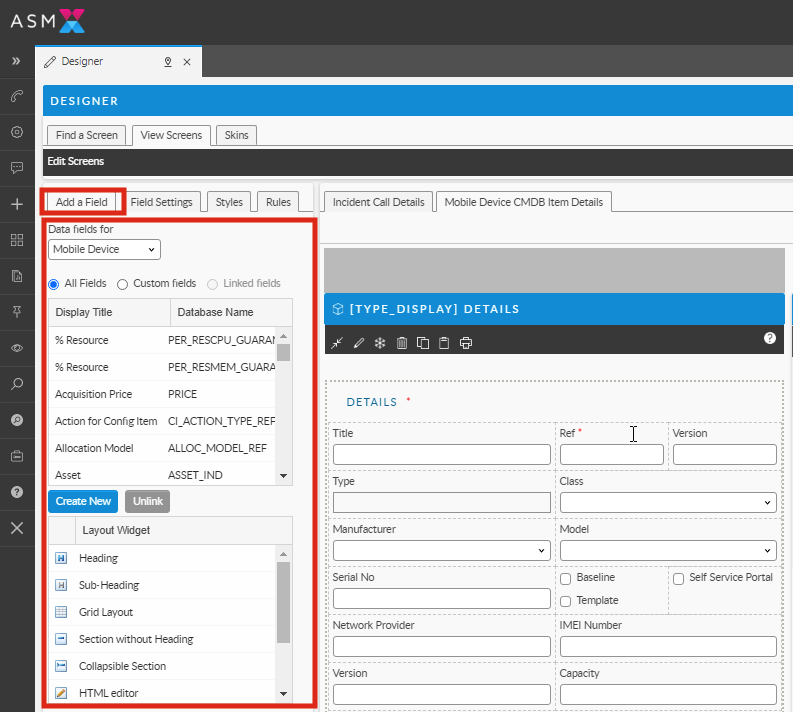
Task: Click the Serial No input field
Action: 441,598
